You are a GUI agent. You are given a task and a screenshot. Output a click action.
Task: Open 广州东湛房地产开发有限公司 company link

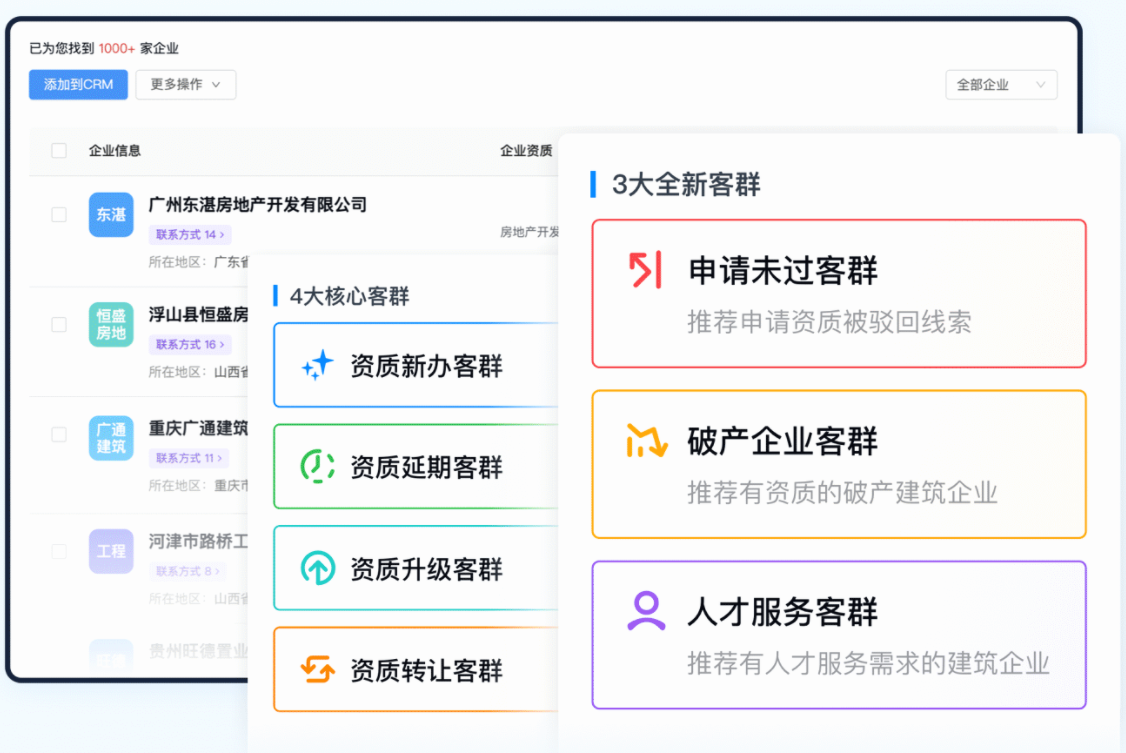tap(257, 205)
